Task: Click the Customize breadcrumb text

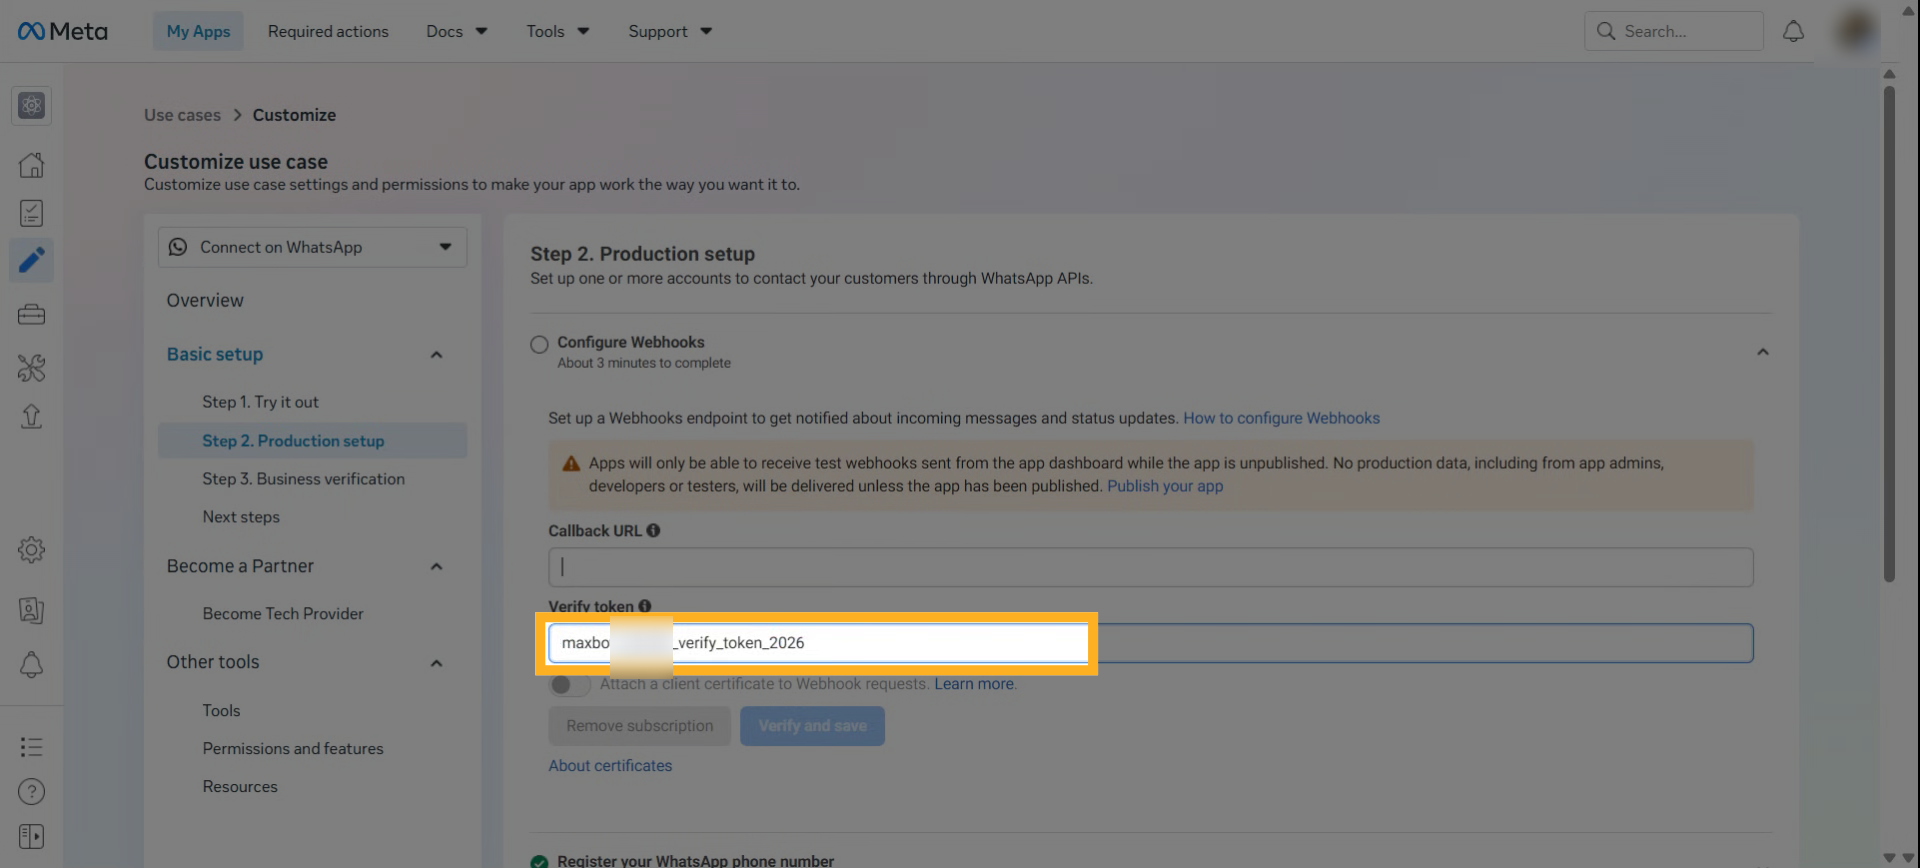Action: click(294, 115)
